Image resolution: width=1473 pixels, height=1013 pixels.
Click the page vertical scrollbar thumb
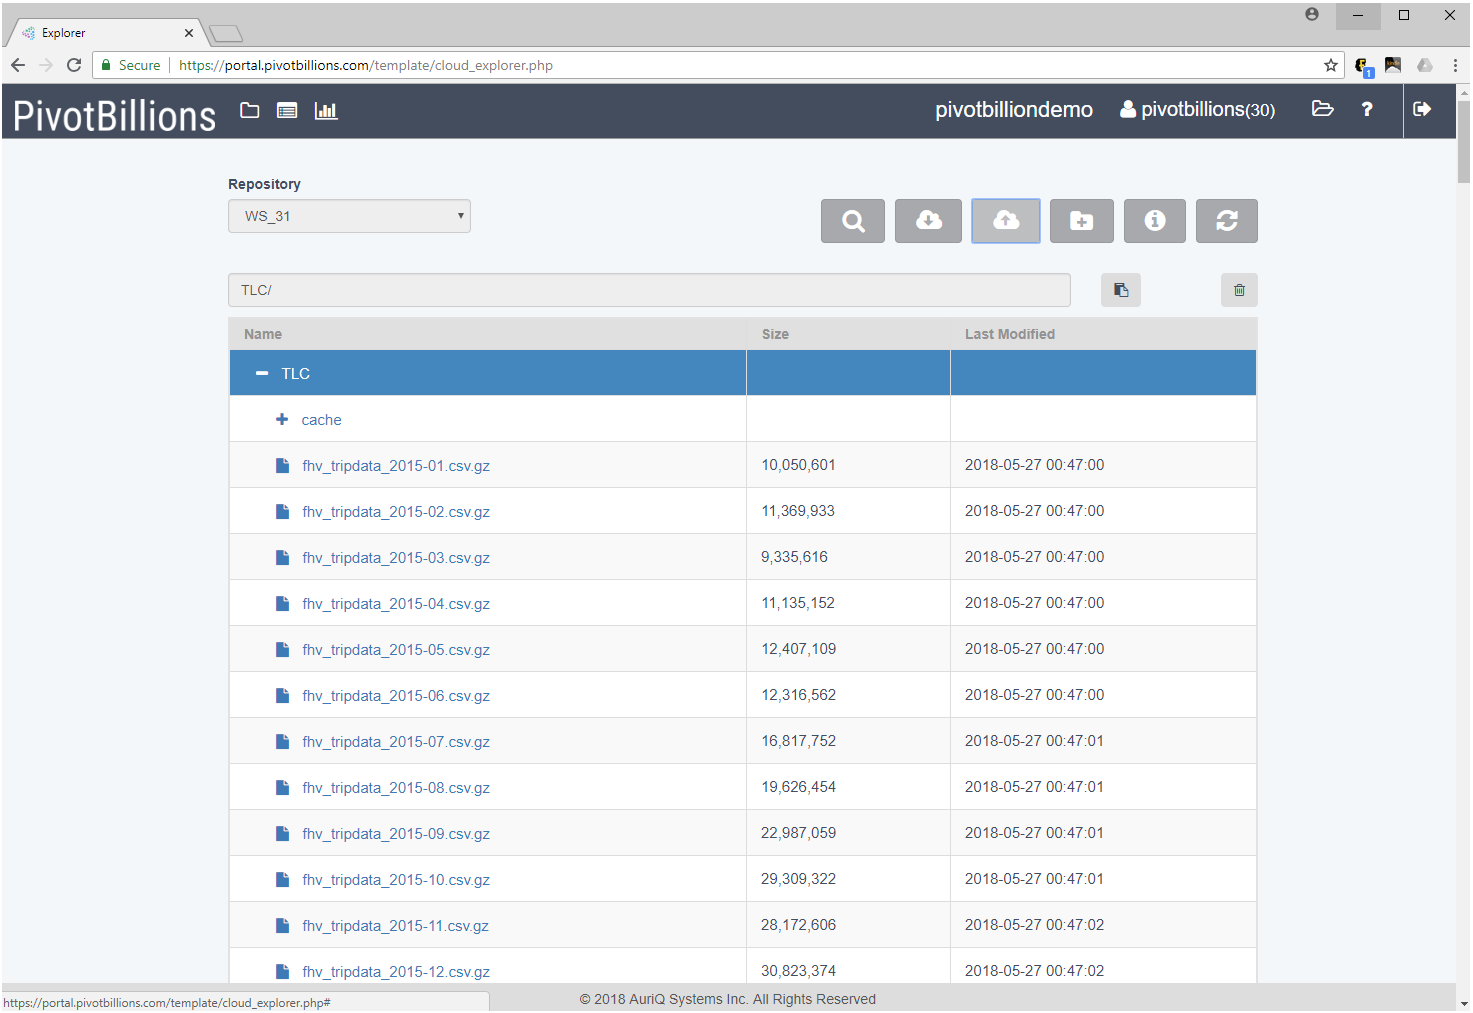coord(1464,140)
